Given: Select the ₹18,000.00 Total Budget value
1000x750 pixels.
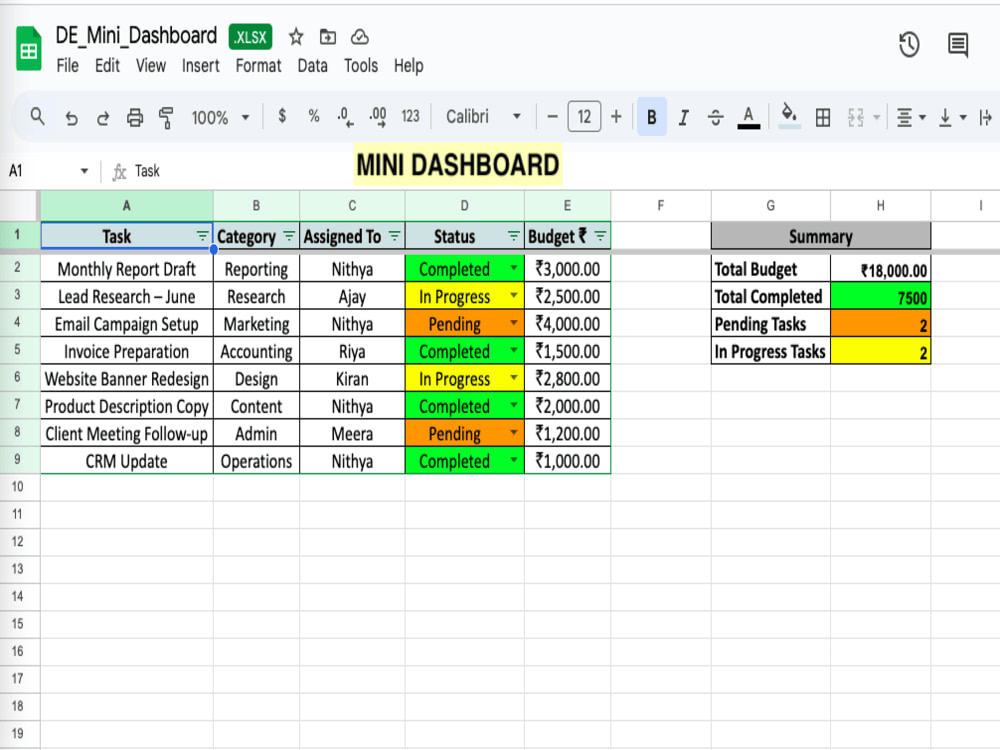Looking at the screenshot, I should click(x=880, y=269).
